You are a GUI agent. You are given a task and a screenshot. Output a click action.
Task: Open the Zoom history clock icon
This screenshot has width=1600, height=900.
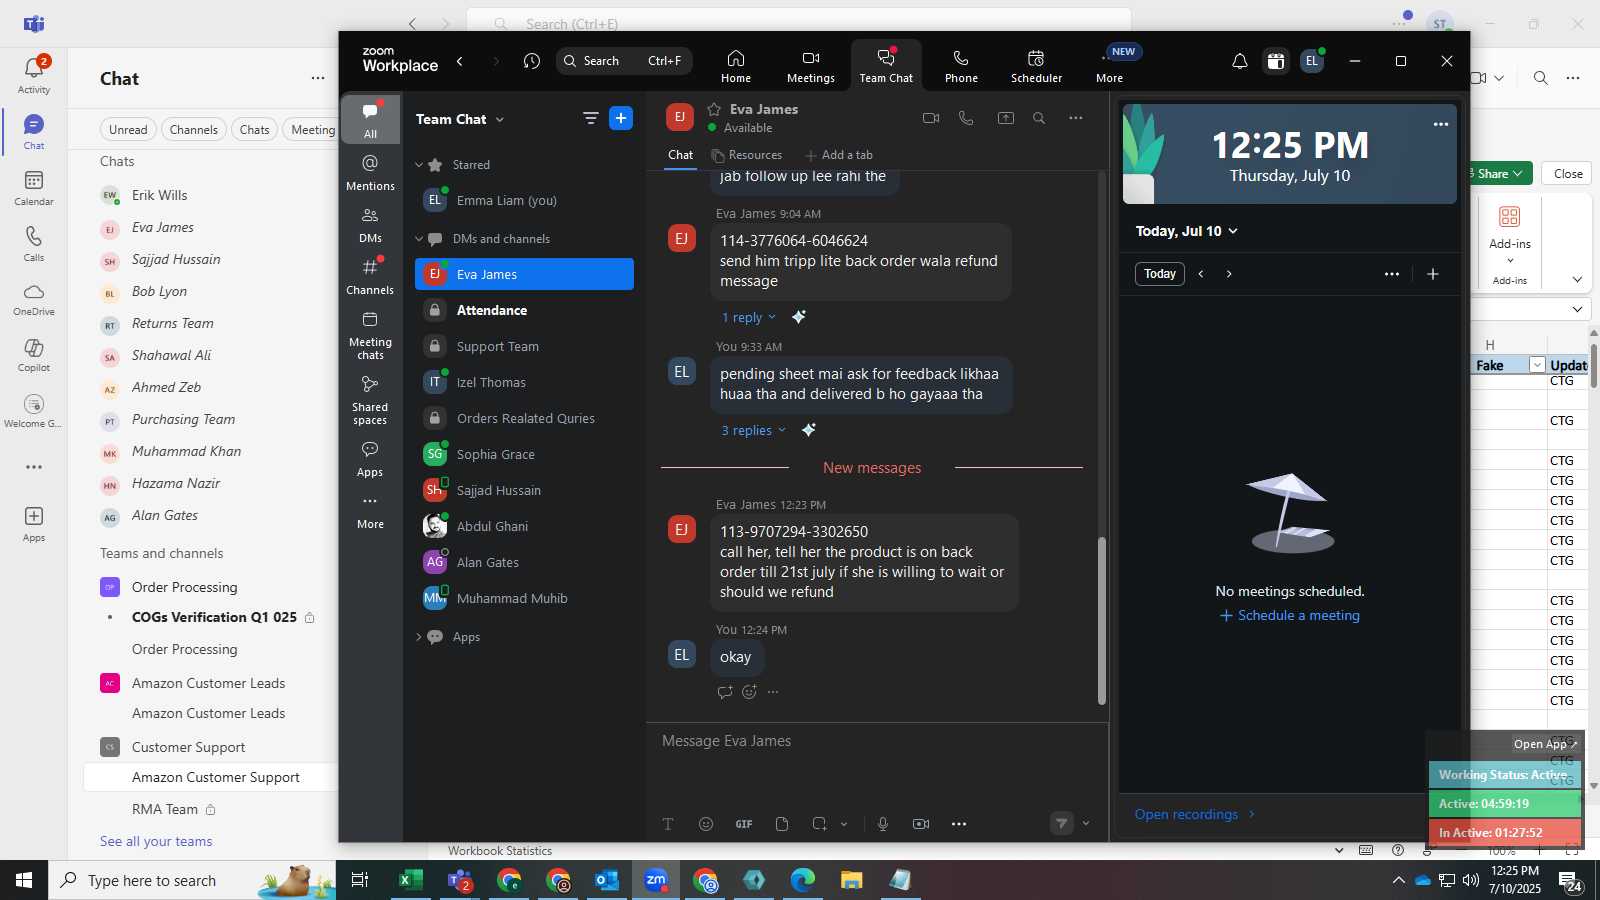(531, 61)
